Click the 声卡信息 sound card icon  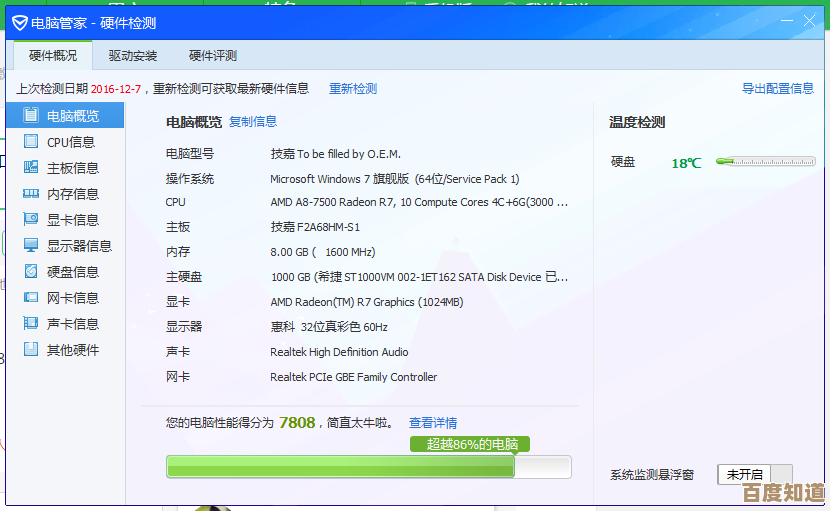31,323
